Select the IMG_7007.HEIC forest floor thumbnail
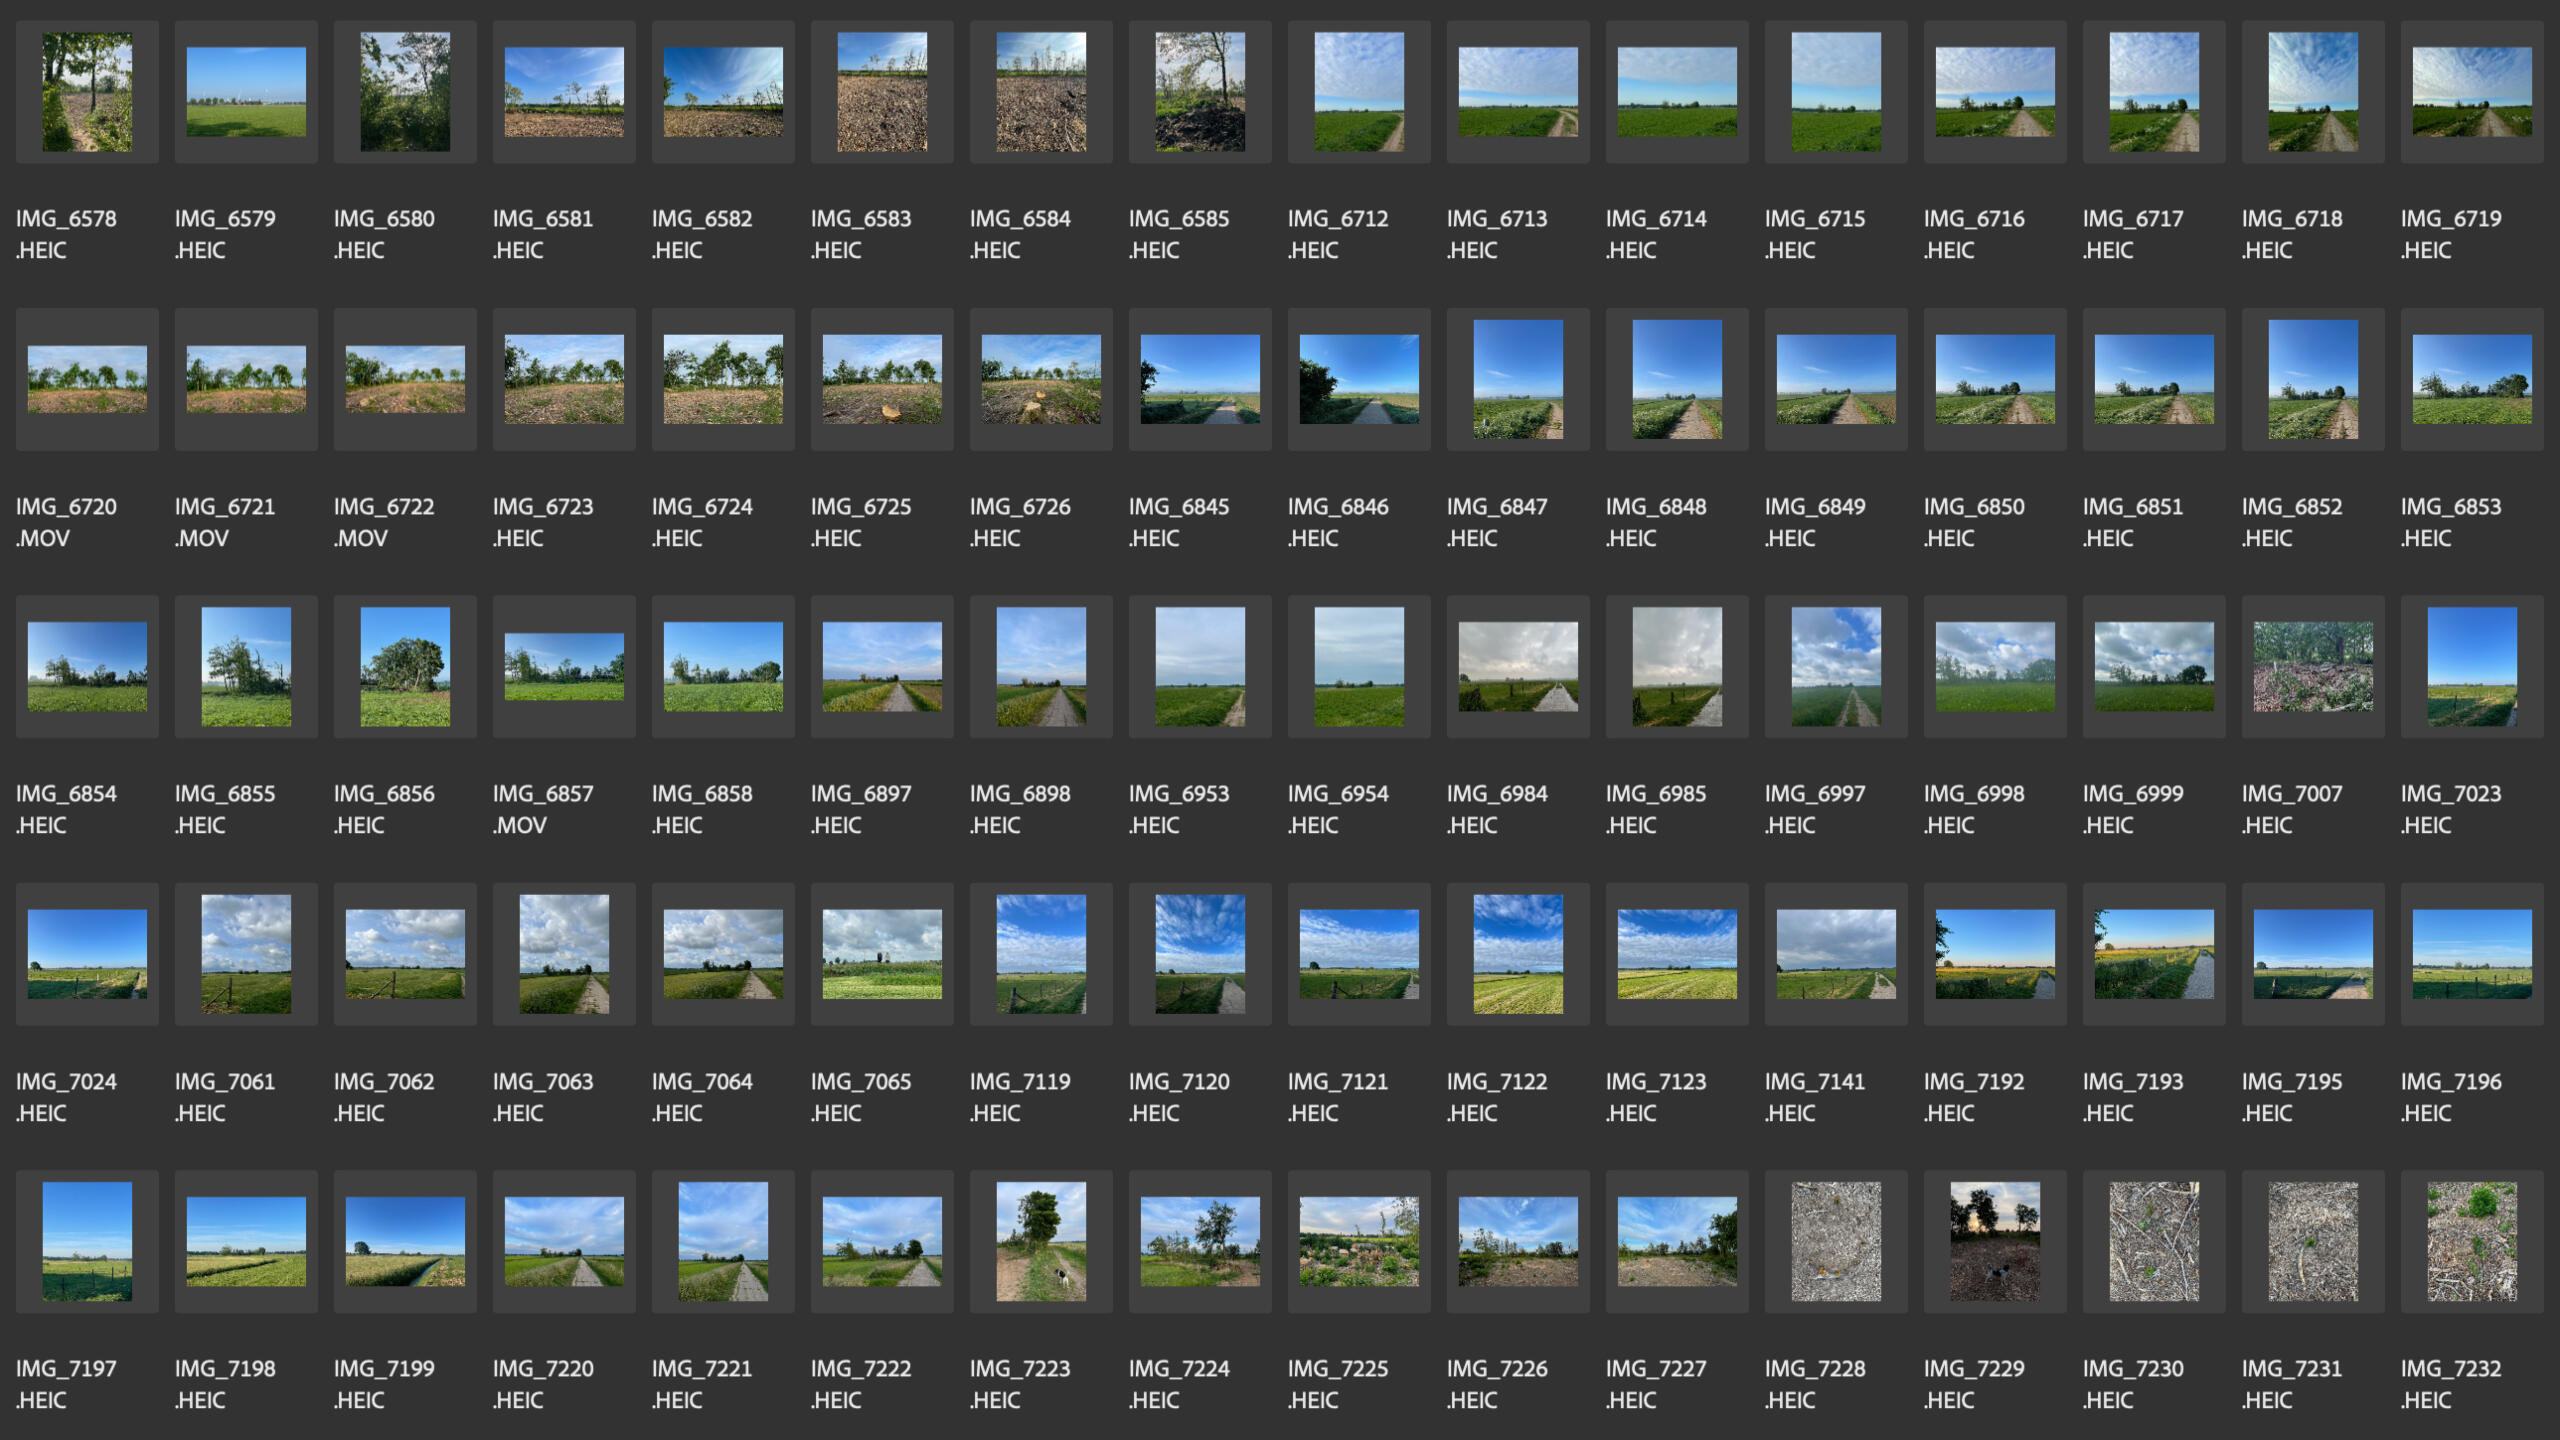2560x1440 pixels. click(2312, 666)
